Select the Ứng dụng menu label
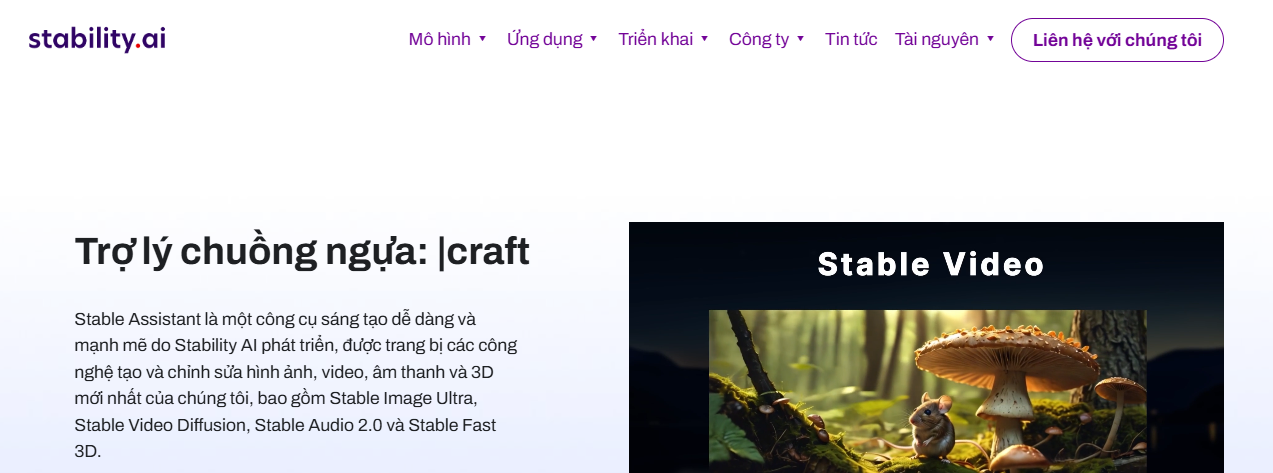Screen dimensions: 1273x473 [x=544, y=39]
